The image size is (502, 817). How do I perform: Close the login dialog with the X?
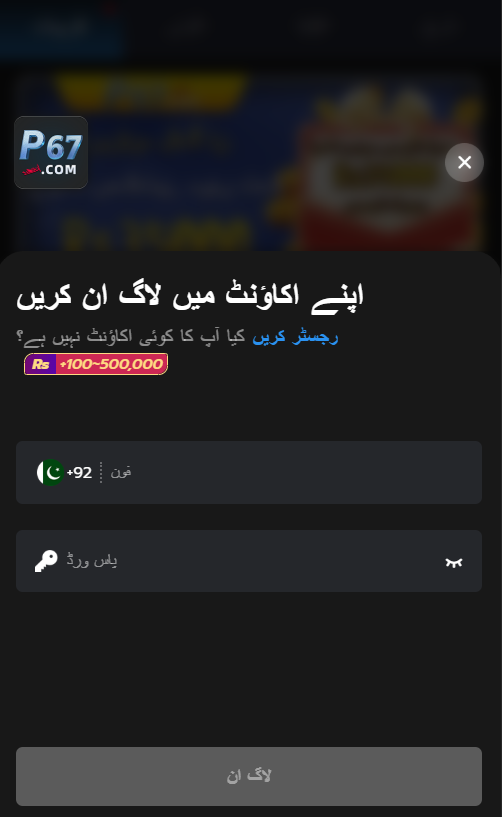tap(464, 163)
